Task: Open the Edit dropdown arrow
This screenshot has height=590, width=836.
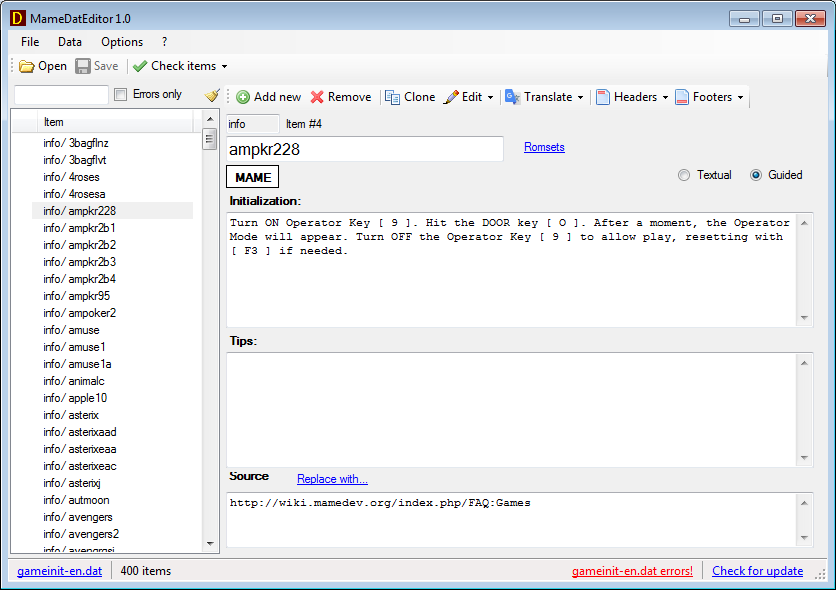Action: point(491,98)
